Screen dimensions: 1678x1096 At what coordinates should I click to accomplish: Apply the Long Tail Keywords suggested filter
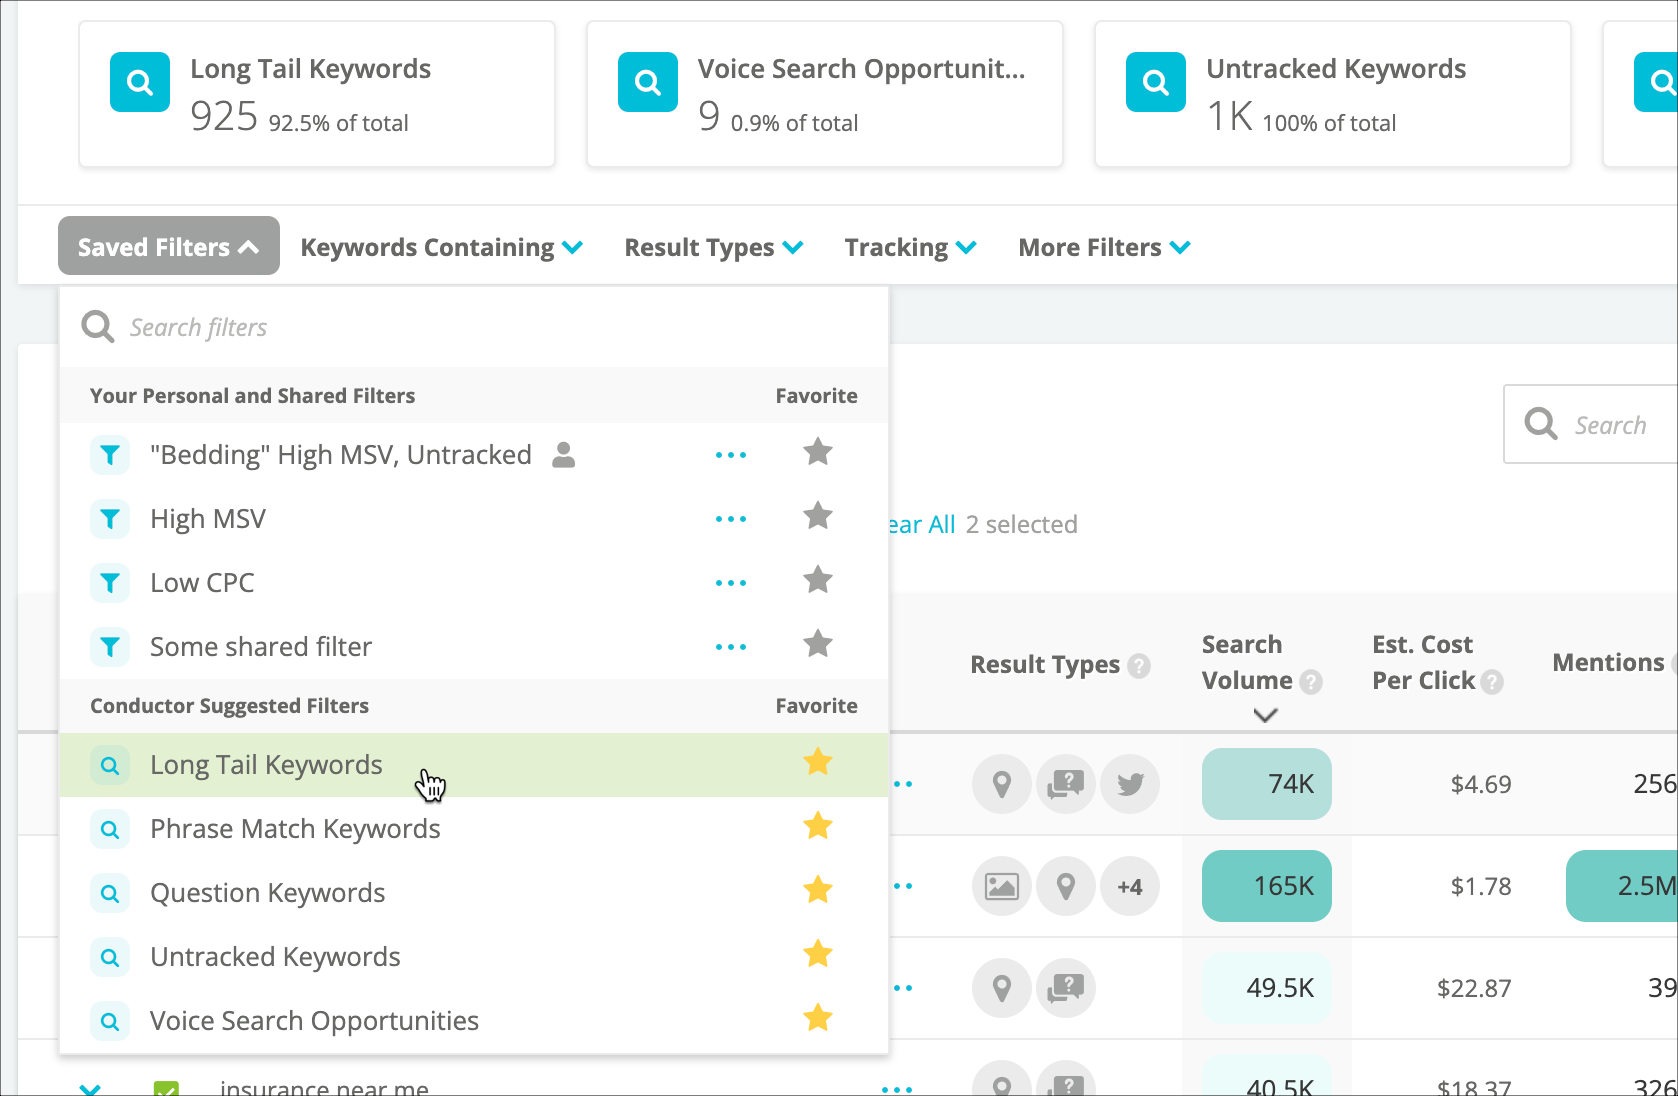[474, 765]
